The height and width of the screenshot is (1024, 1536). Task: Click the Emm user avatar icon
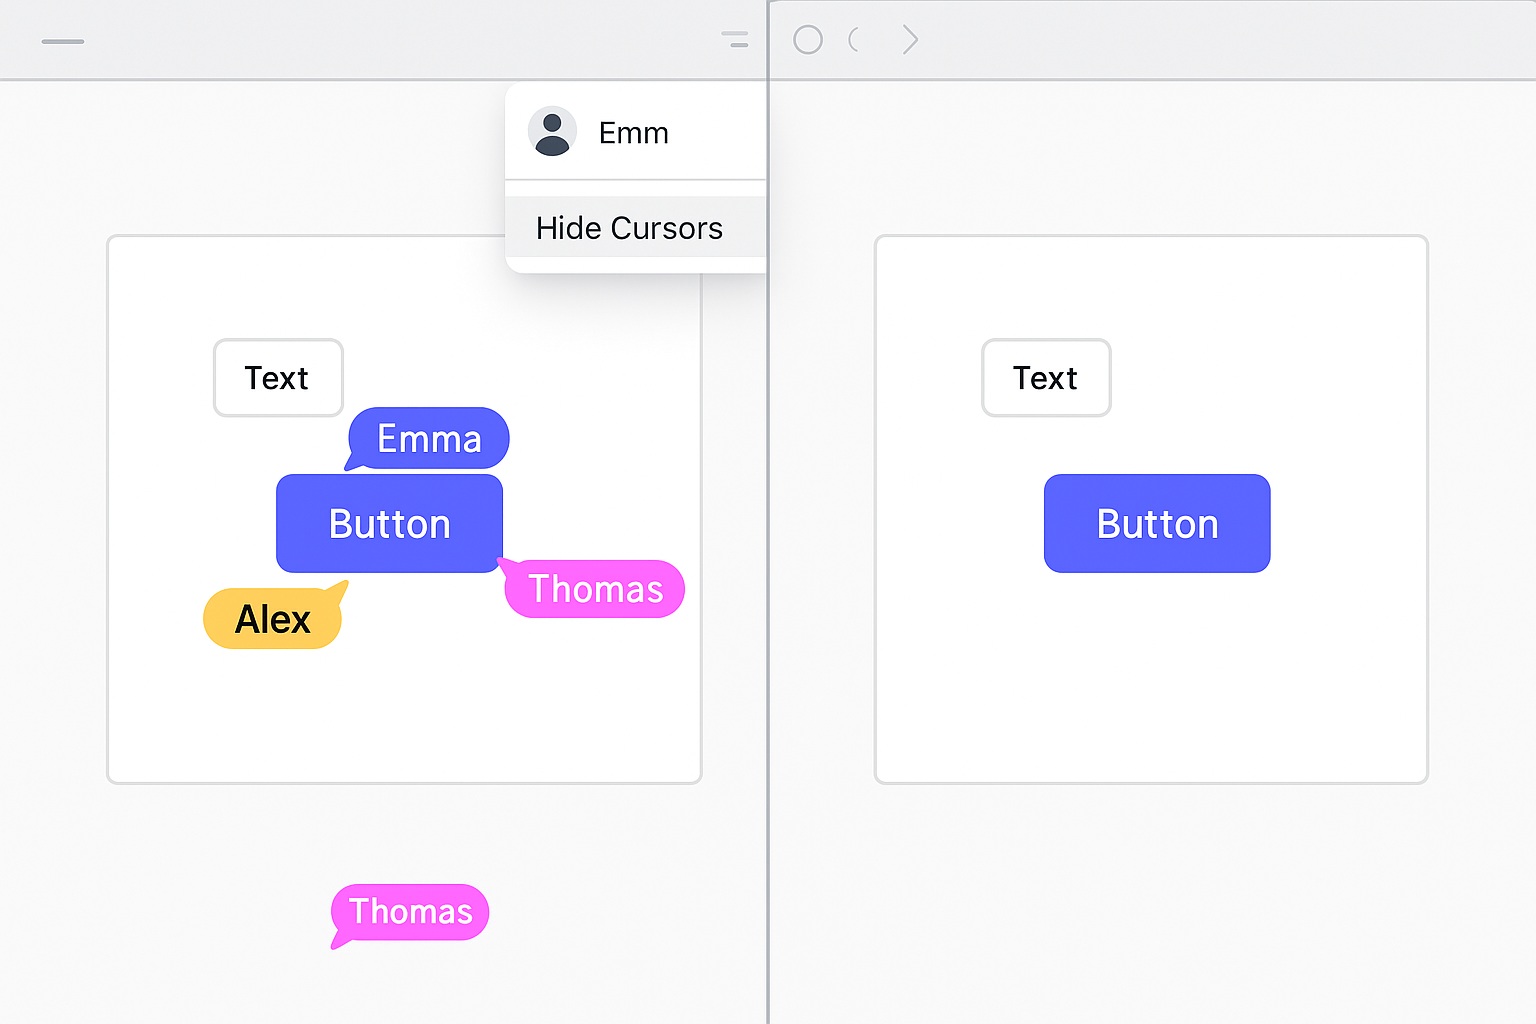click(553, 131)
